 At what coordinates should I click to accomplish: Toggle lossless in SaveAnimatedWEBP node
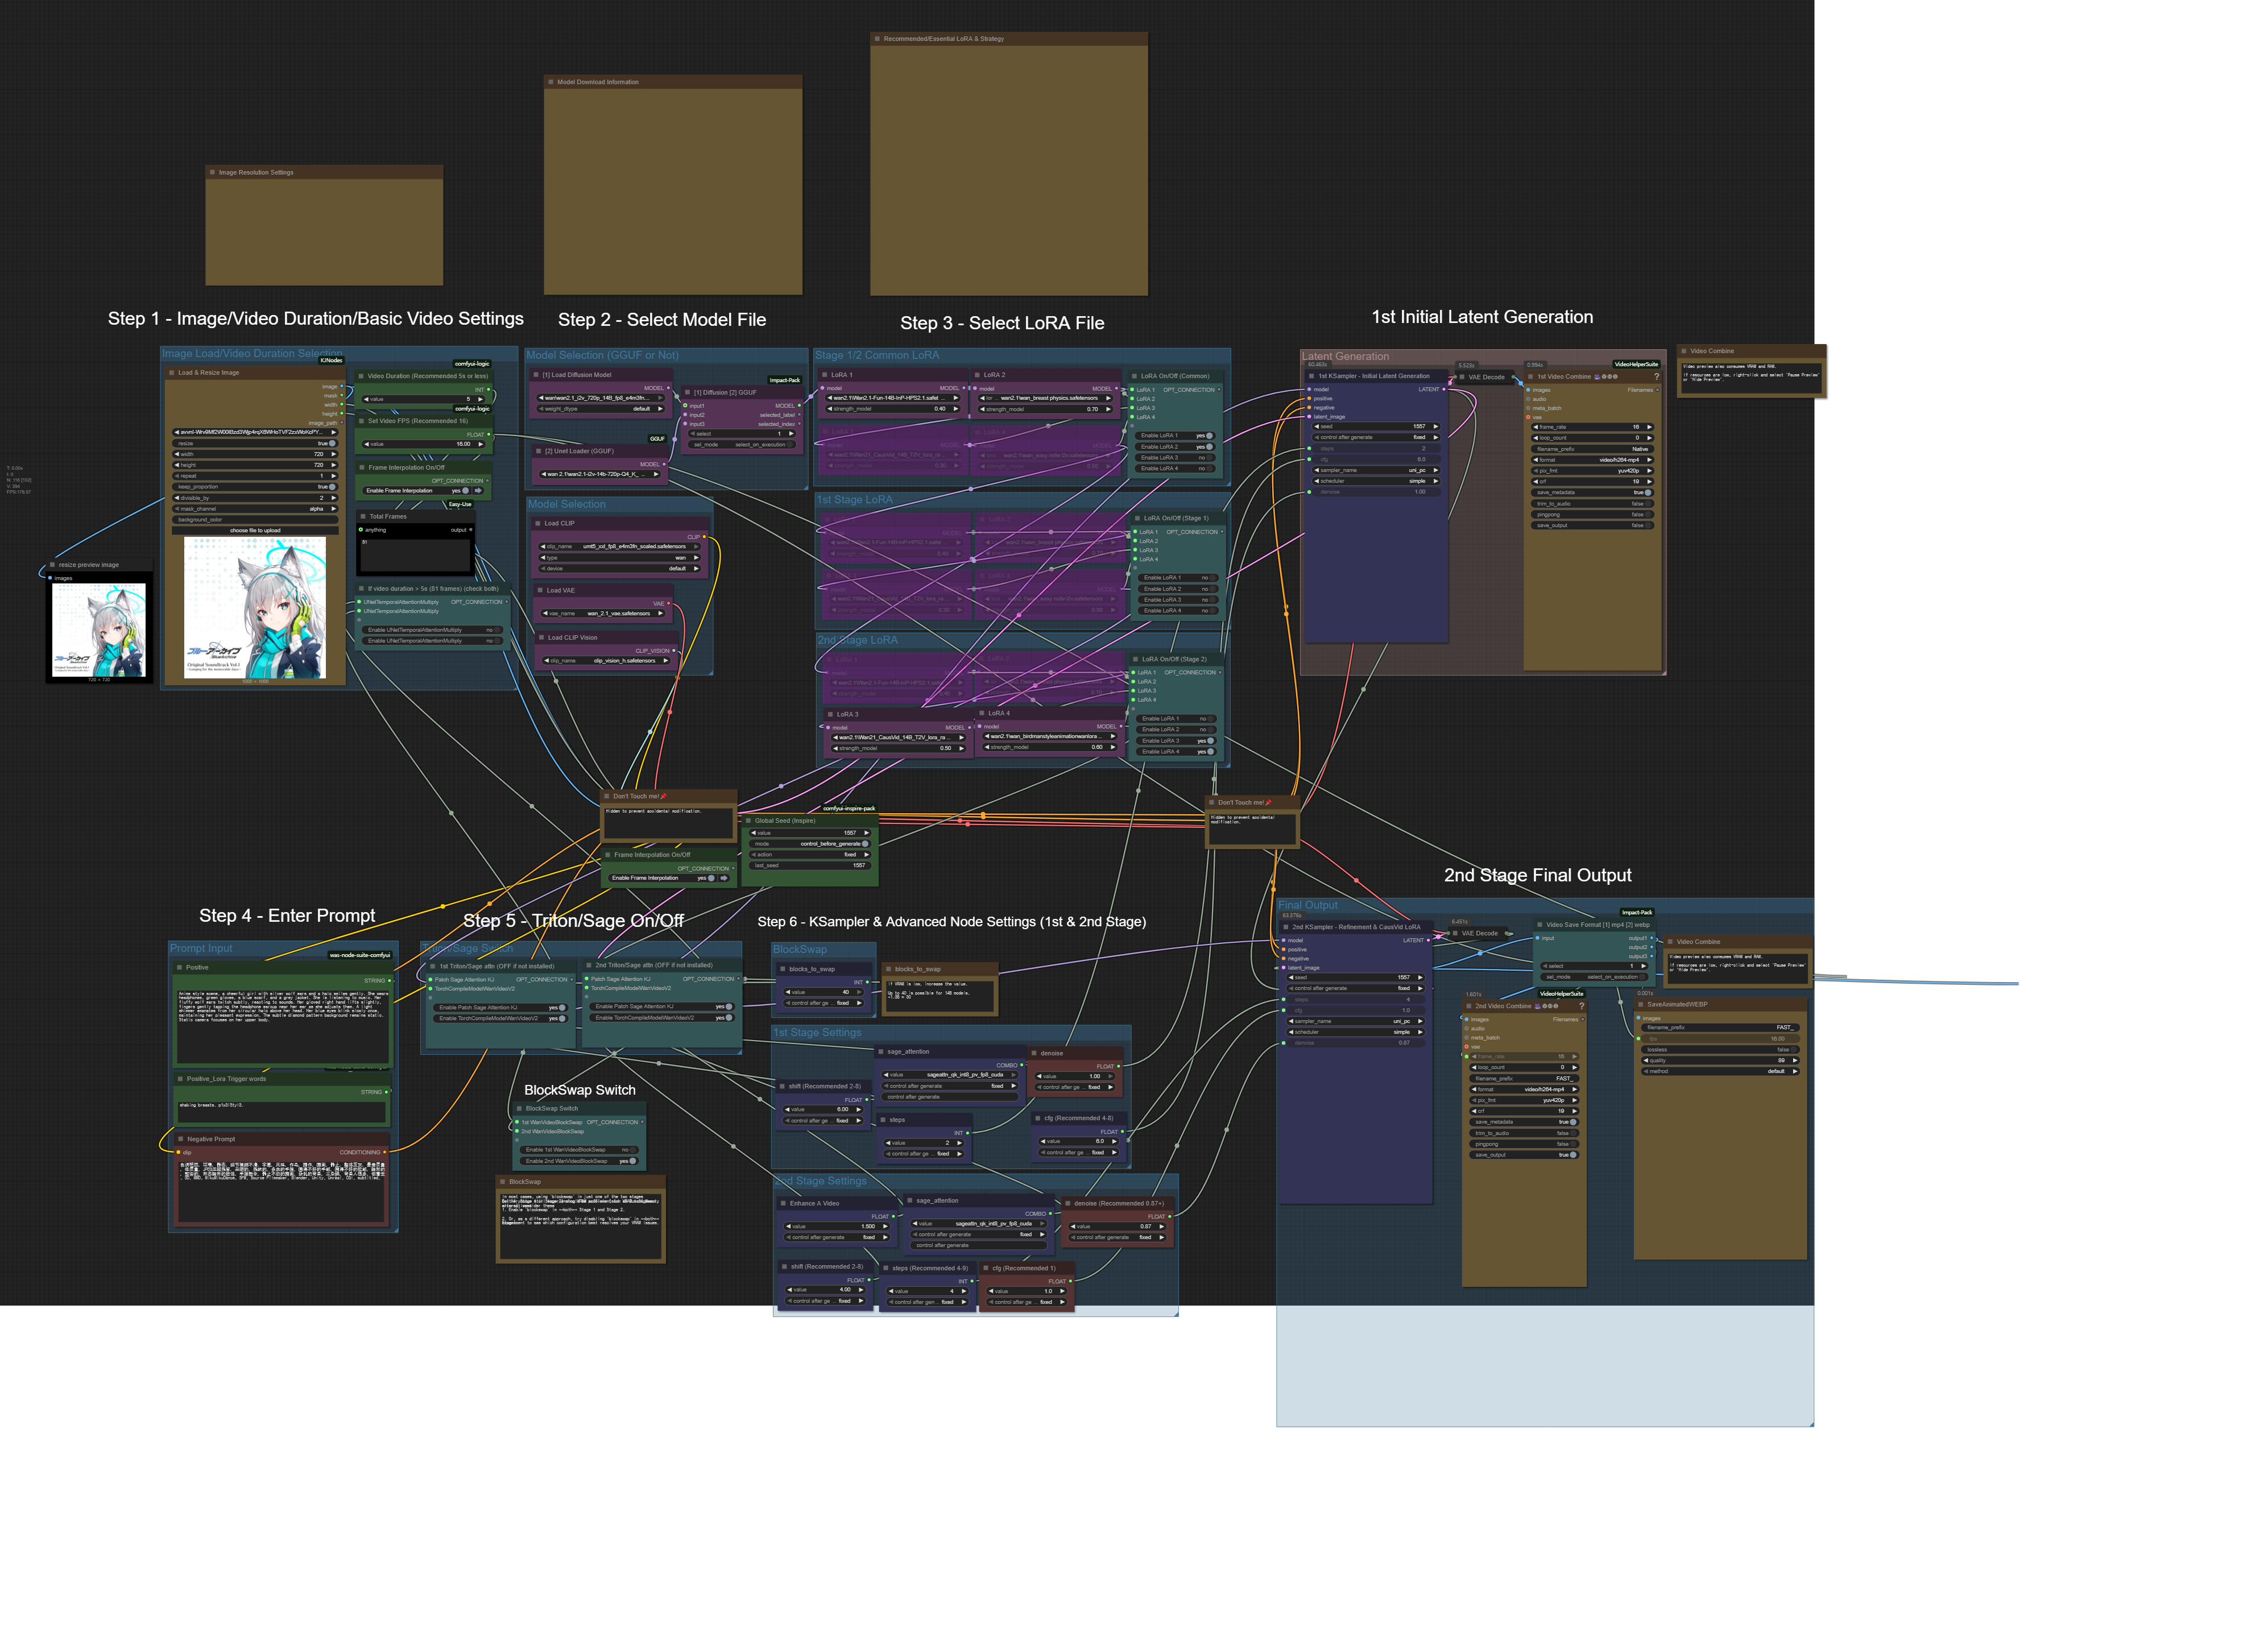click(x=1794, y=1049)
